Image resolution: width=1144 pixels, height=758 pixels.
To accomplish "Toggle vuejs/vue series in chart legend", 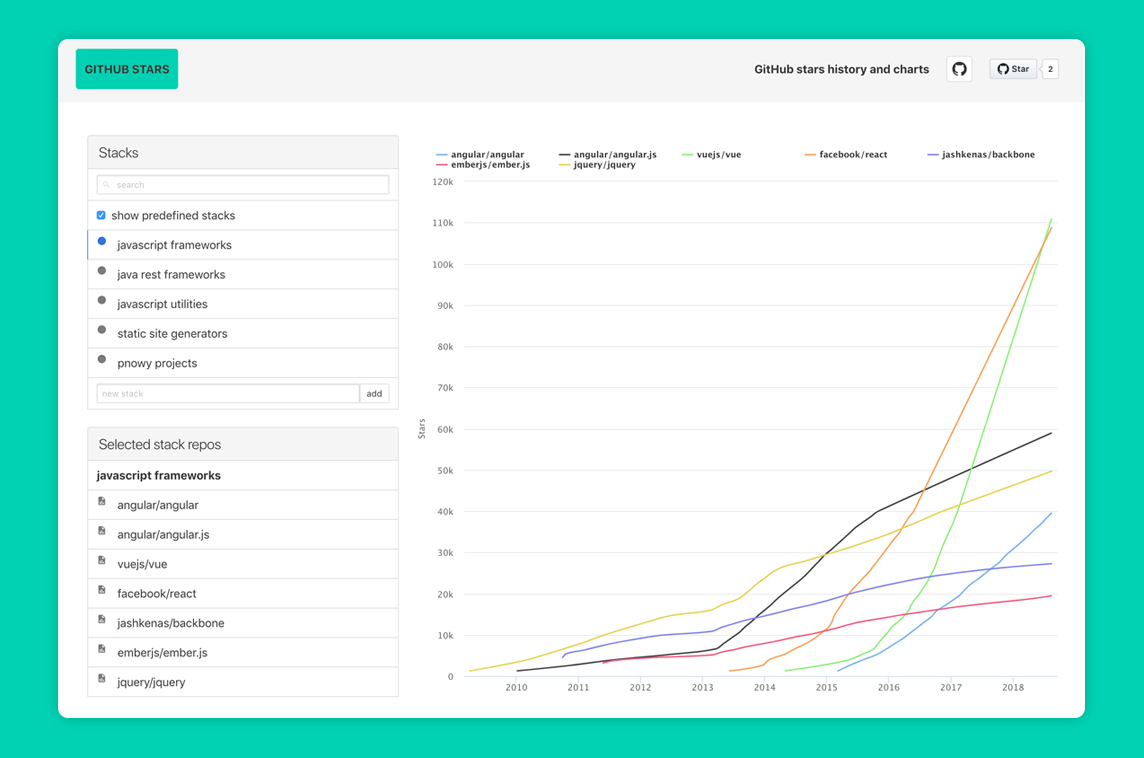I will 711,155.
